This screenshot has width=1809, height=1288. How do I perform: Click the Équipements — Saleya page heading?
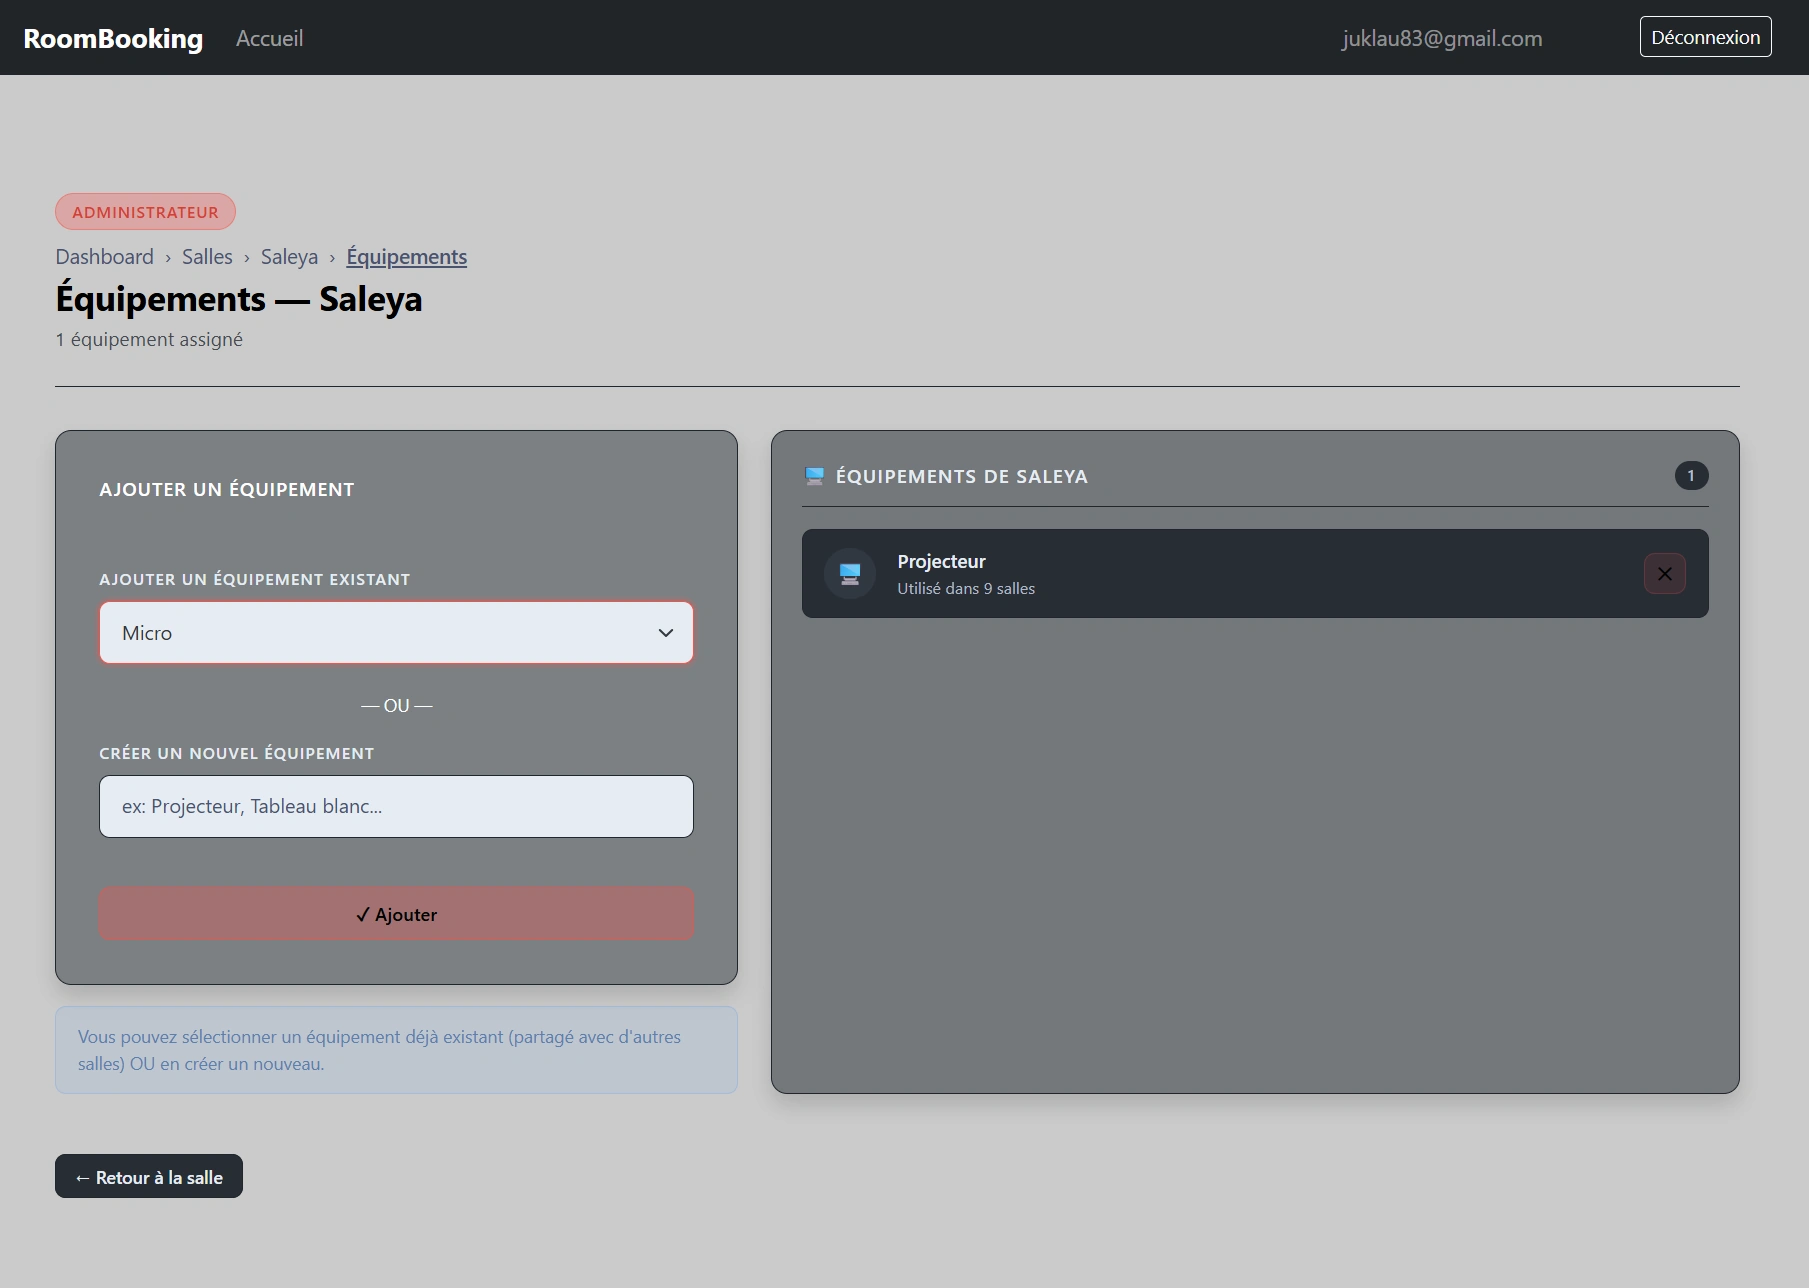point(239,299)
